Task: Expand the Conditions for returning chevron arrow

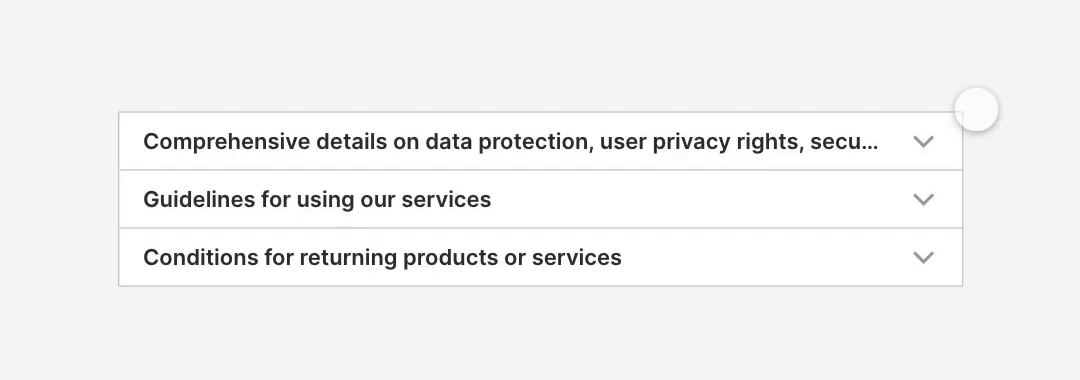Action: 923,257
